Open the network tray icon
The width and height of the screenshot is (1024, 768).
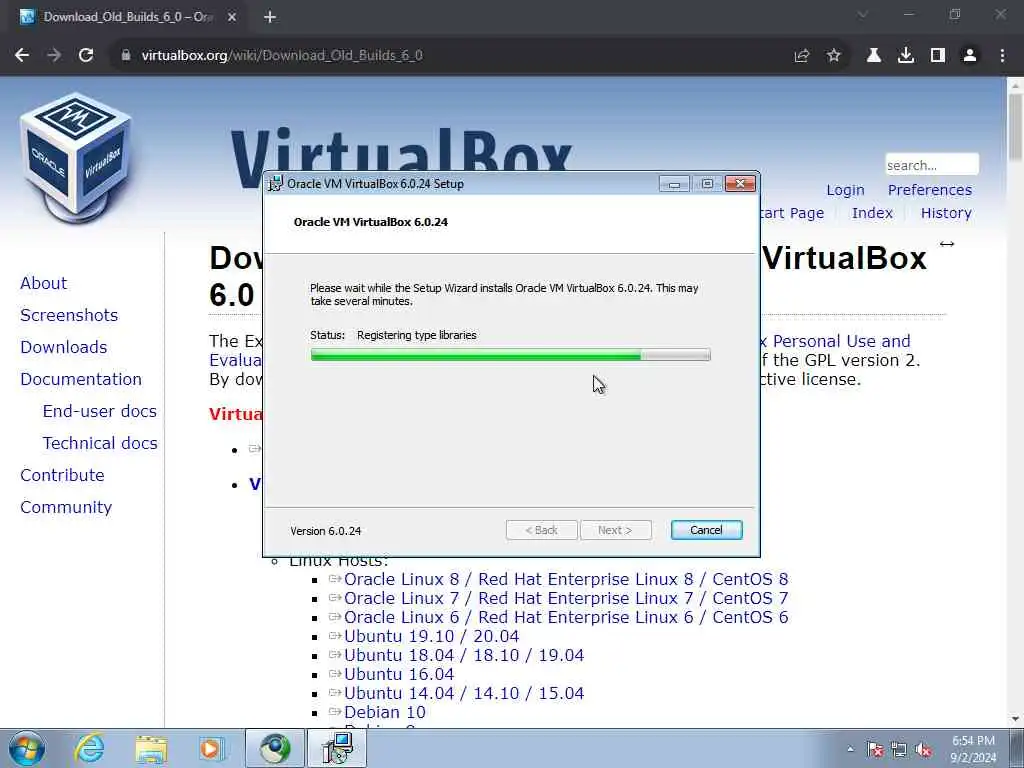(x=899, y=750)
